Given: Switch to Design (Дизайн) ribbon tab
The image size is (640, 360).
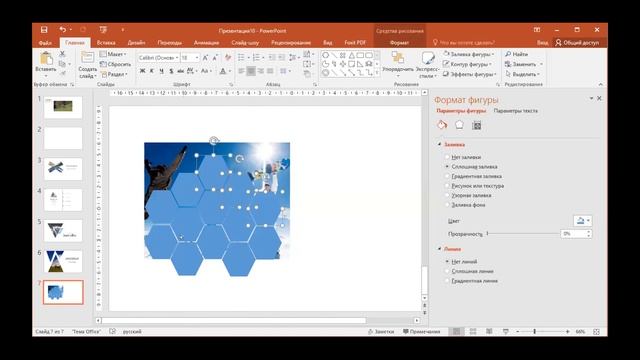Looking at the screenshot, I should 136,42.
